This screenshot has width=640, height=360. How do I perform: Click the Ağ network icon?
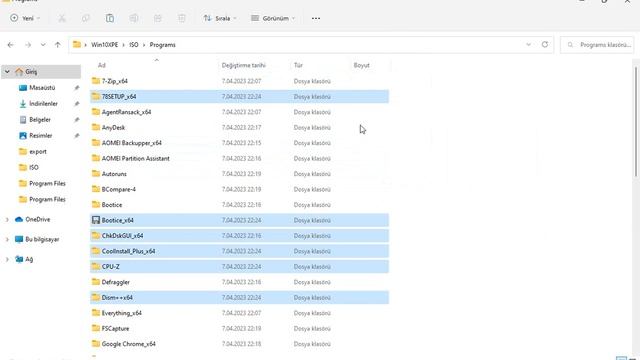pyautogui.click(x=19, y=259)
